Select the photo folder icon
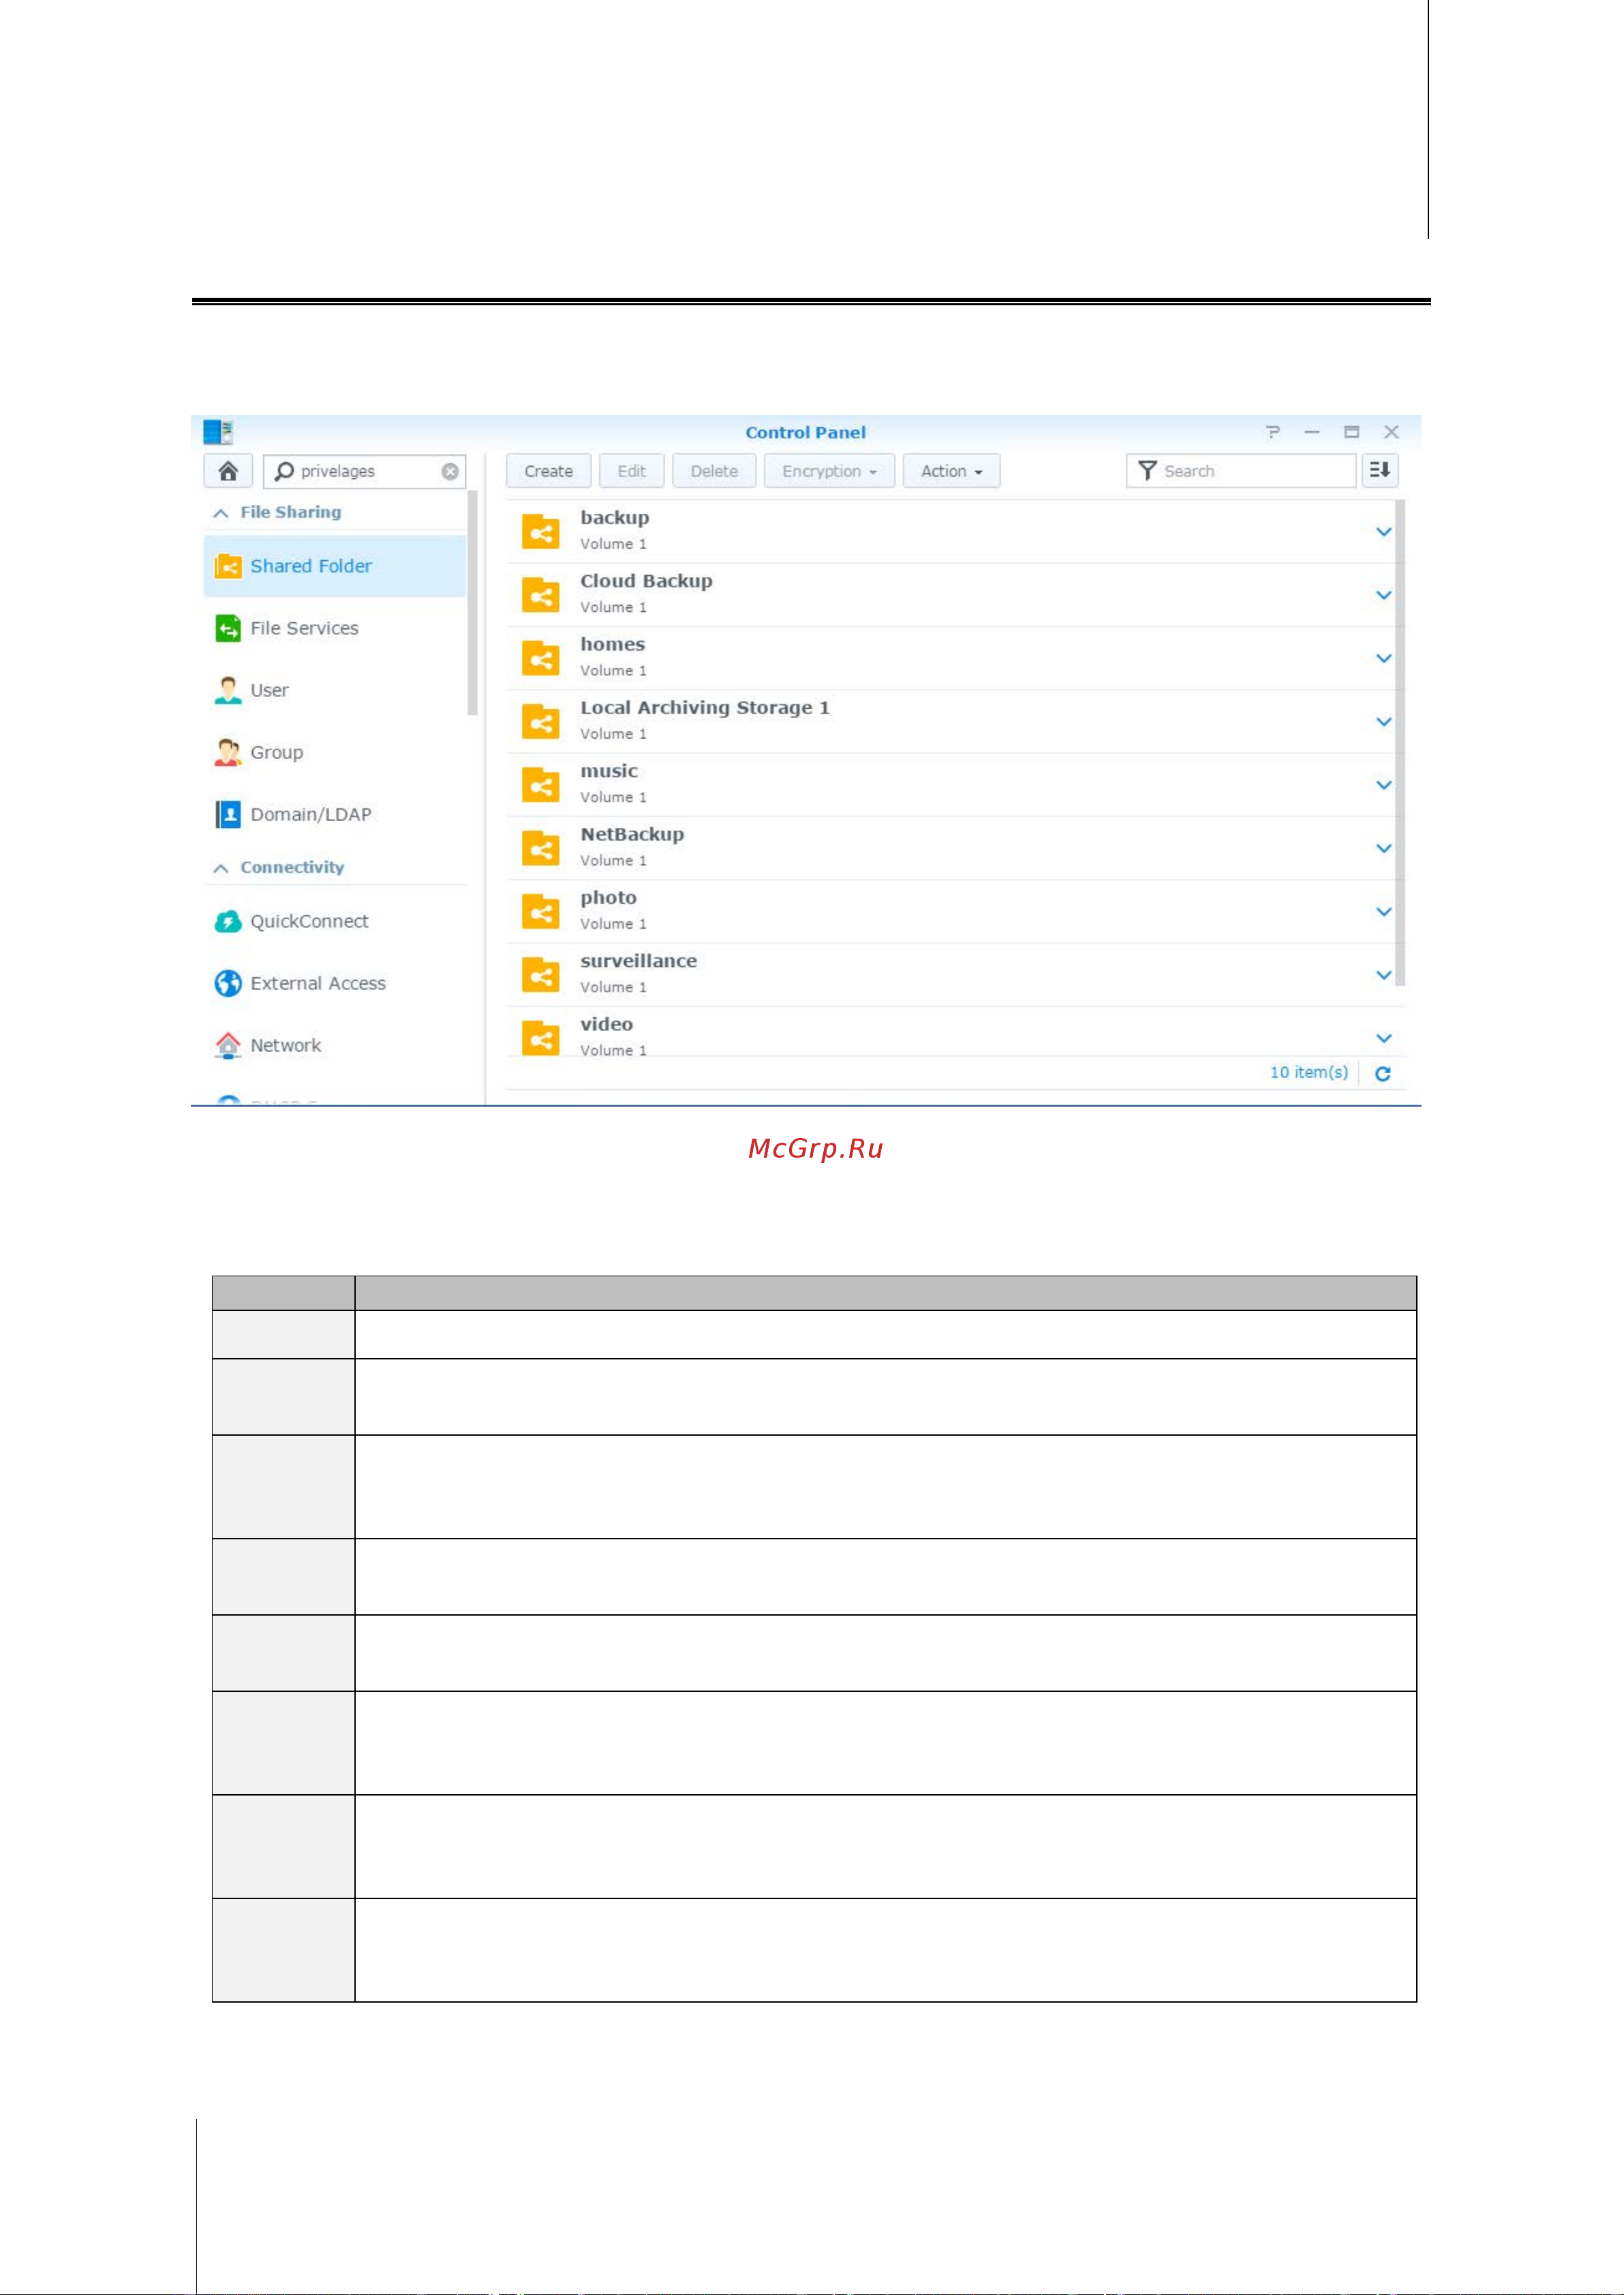 [x=541, y=912]
